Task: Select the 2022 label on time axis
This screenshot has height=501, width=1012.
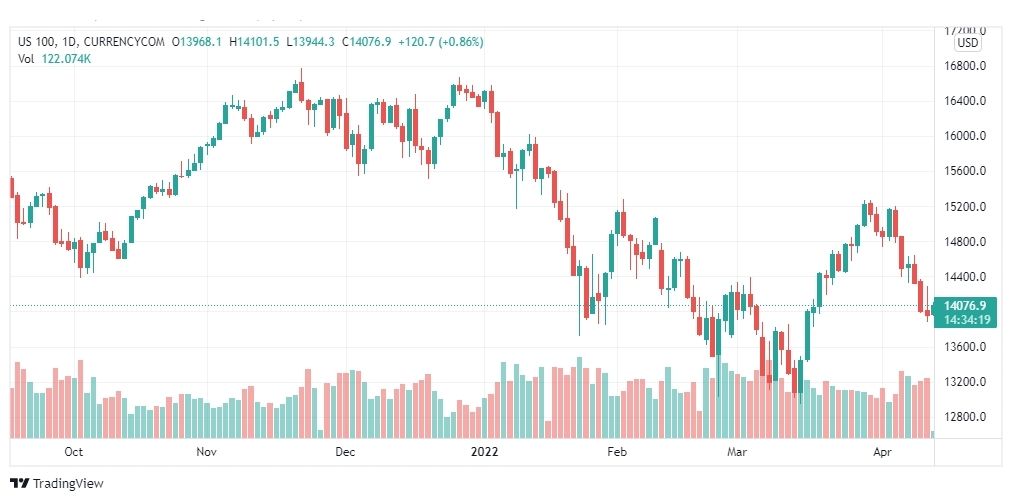Action: 484,453
